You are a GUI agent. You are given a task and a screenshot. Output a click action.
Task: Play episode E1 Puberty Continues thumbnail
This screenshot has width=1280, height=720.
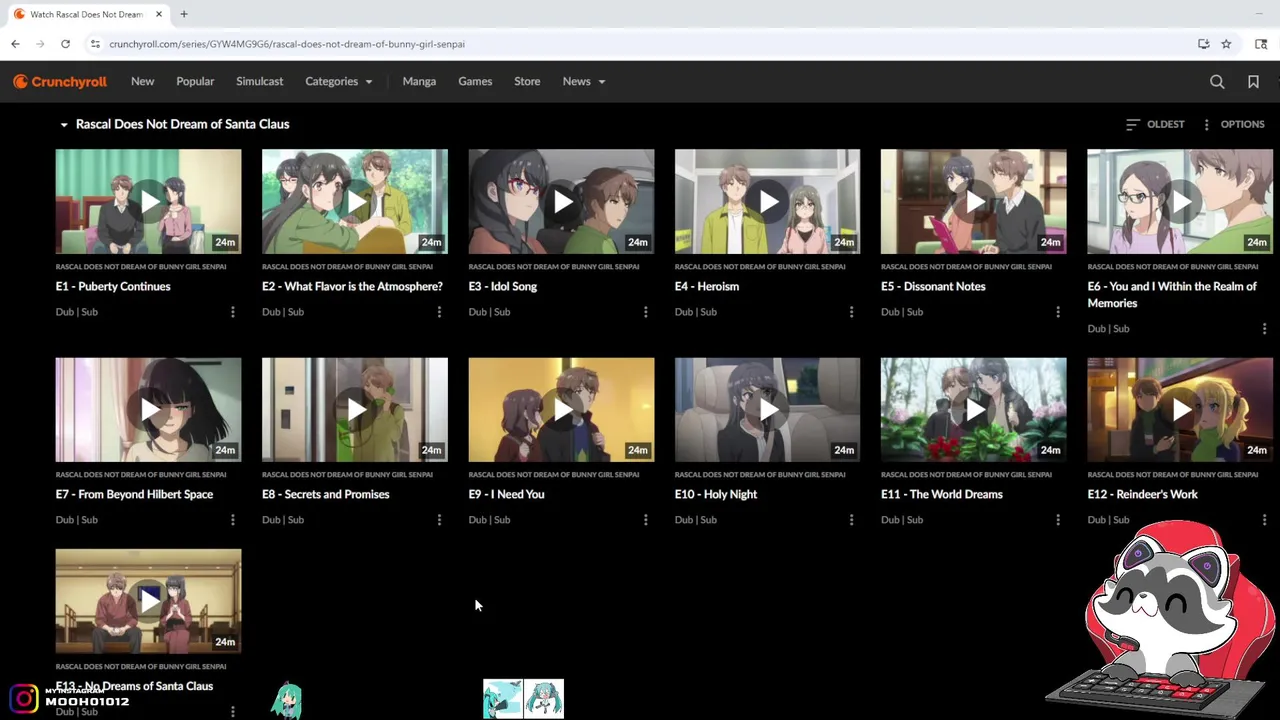[148, 202]
